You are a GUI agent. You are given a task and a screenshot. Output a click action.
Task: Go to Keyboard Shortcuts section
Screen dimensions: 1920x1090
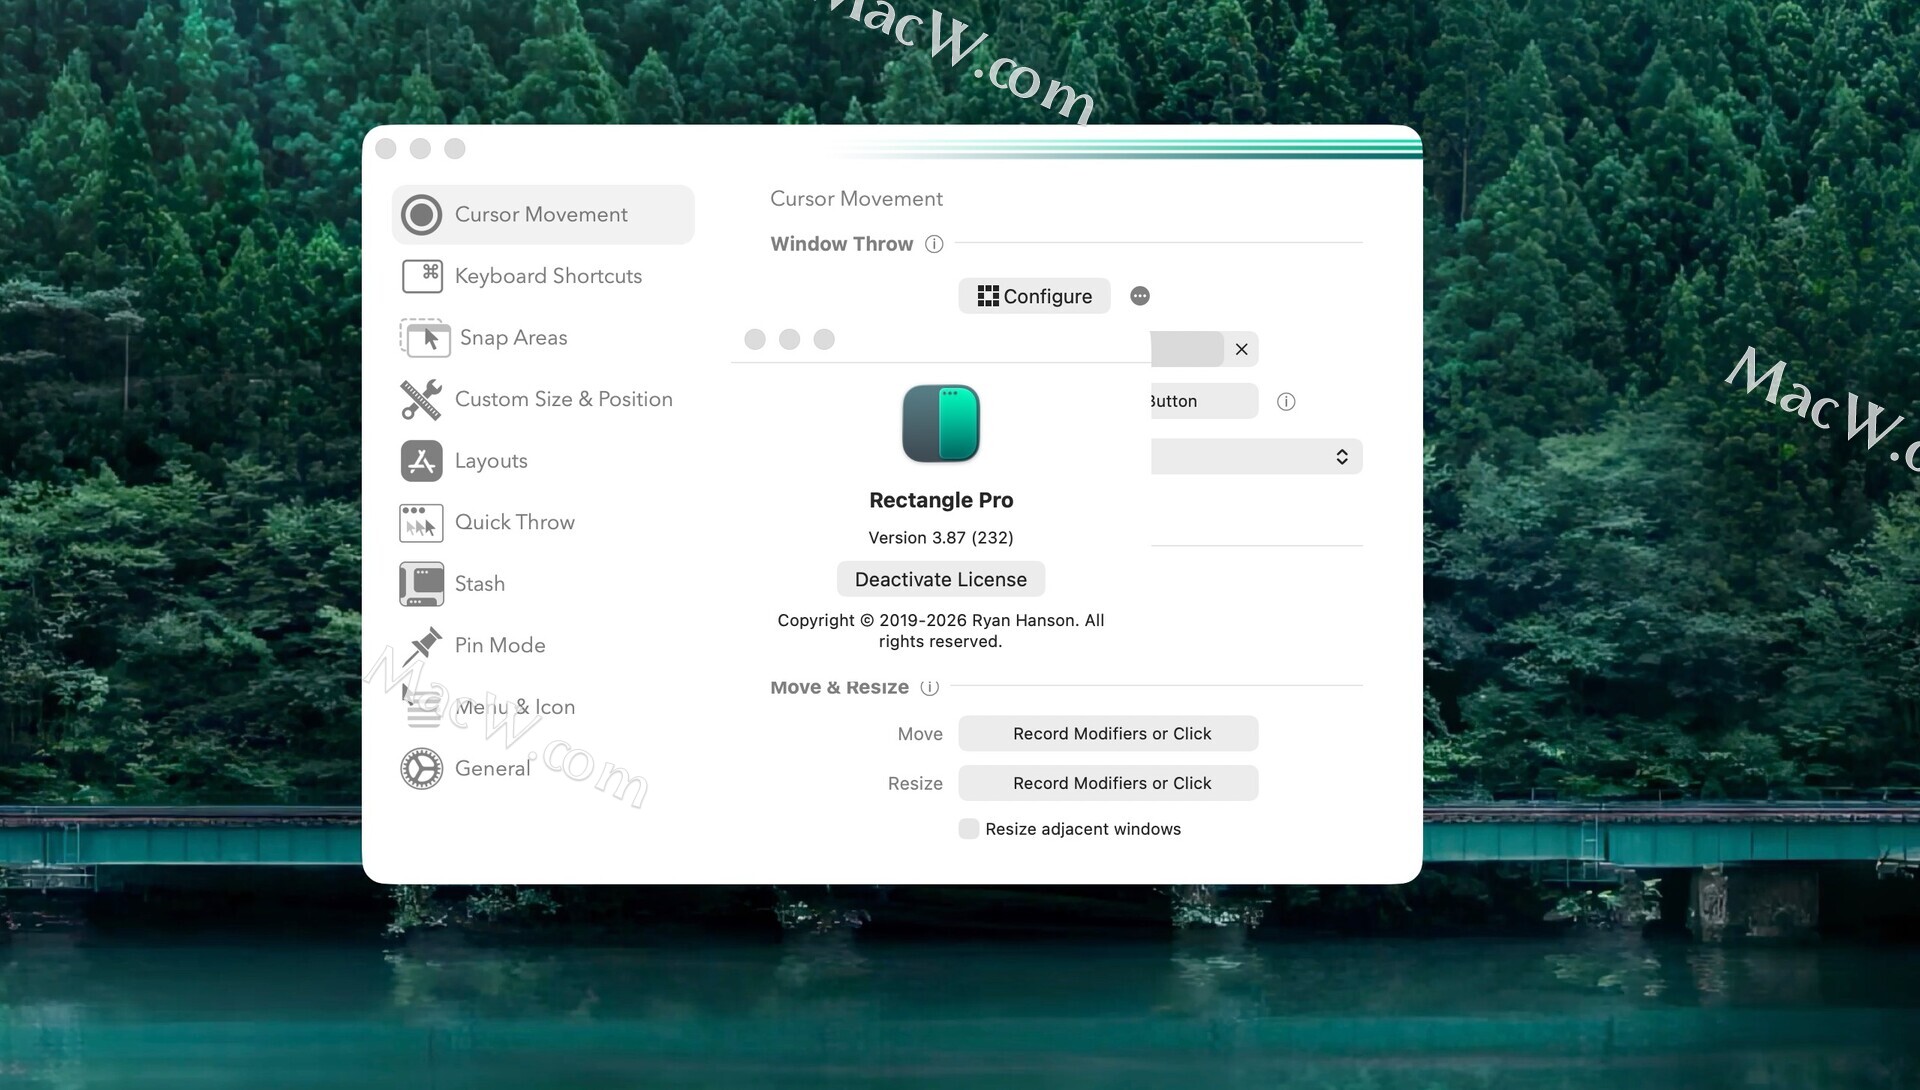(x=548, y=276)
